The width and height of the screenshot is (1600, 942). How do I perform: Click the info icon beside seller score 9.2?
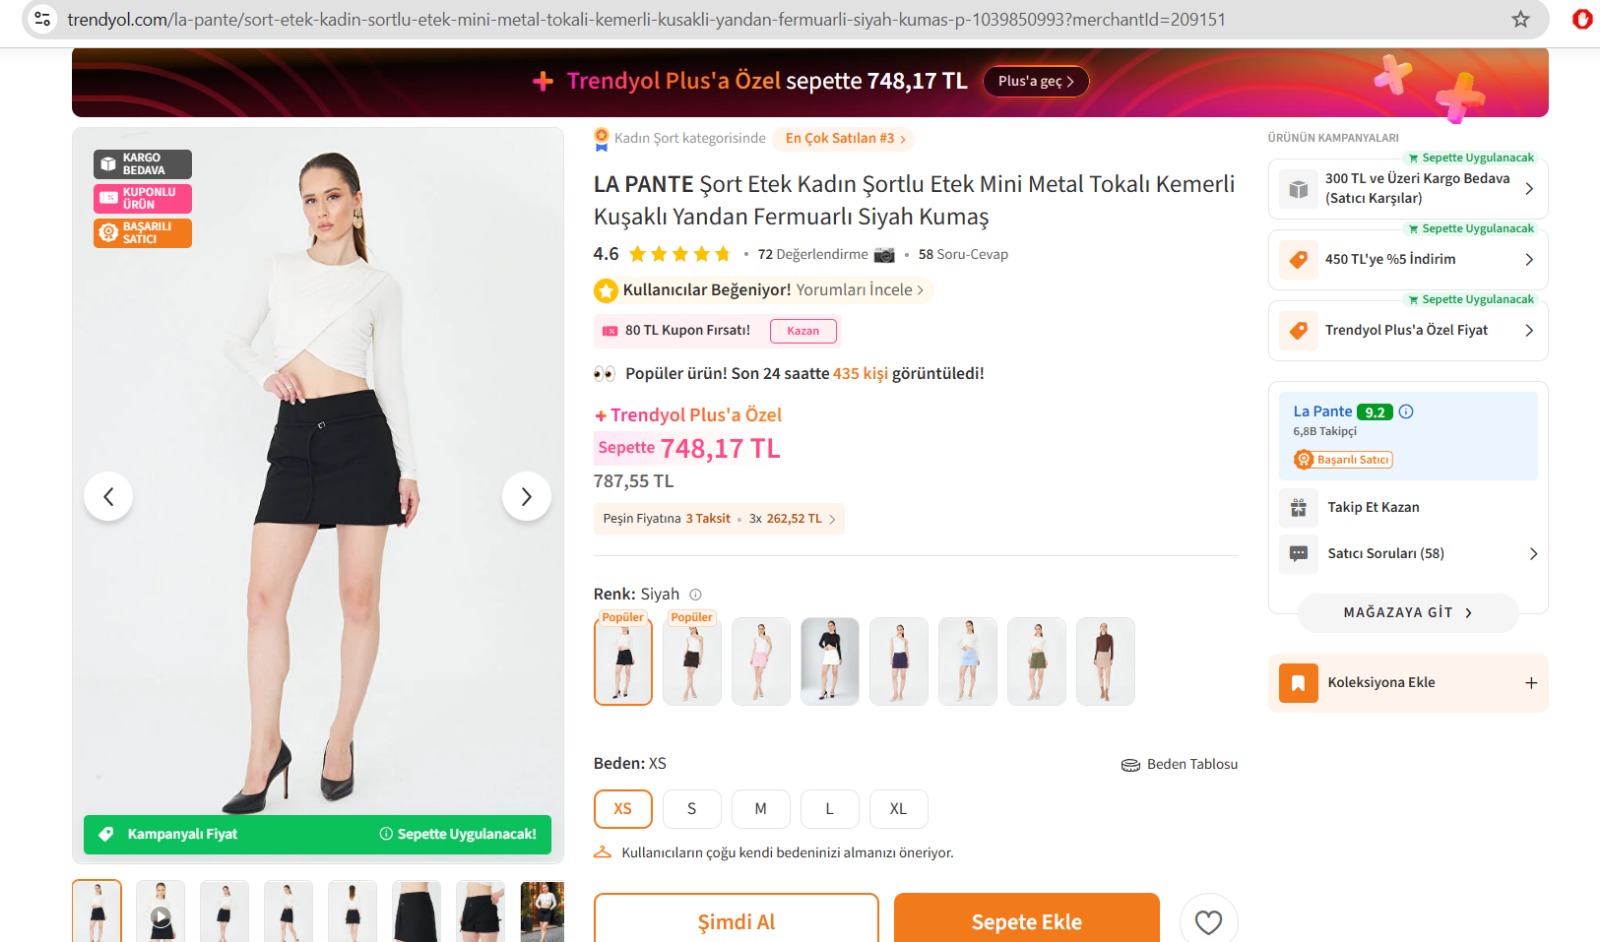click(1406, 411)
